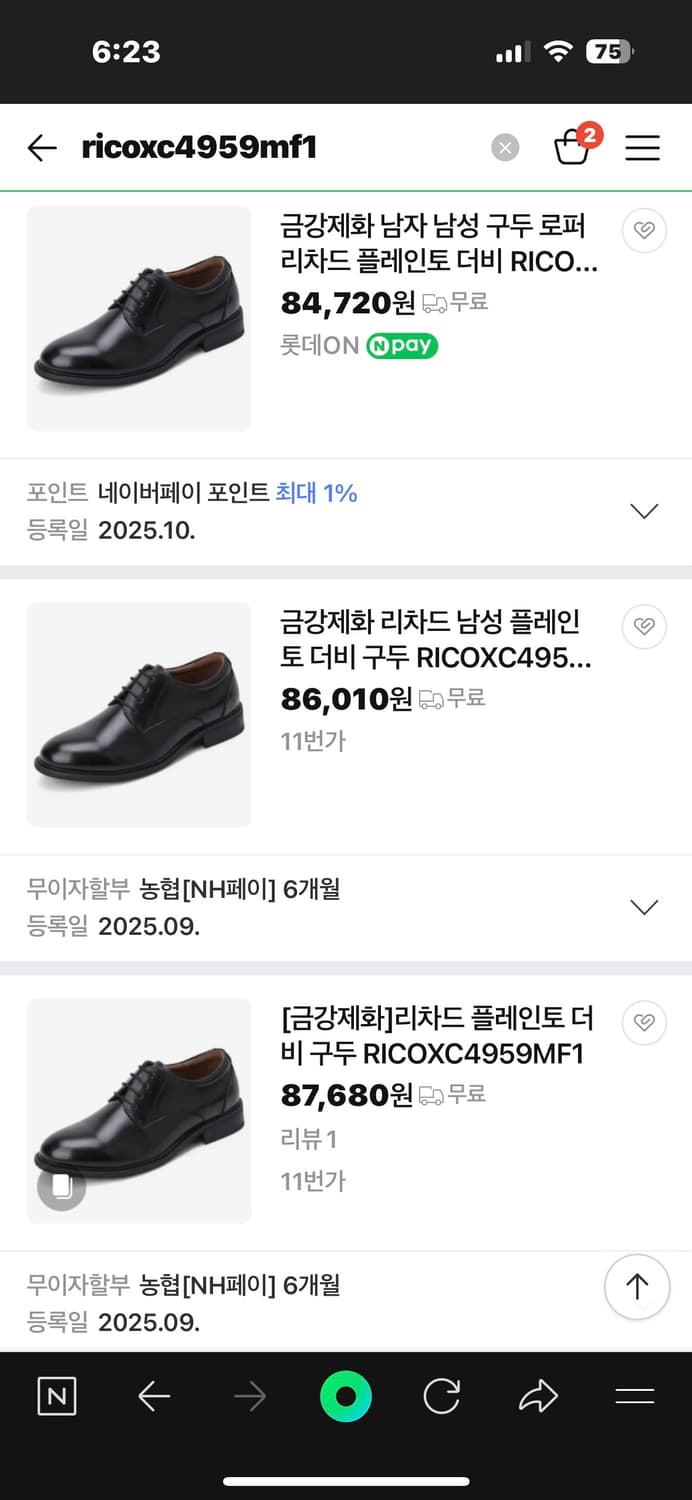Expand the 네이버페이 포인트 details chevron
Image resolution: width=692 pixels, height=1500 pixels.
[x=644, y=510]
